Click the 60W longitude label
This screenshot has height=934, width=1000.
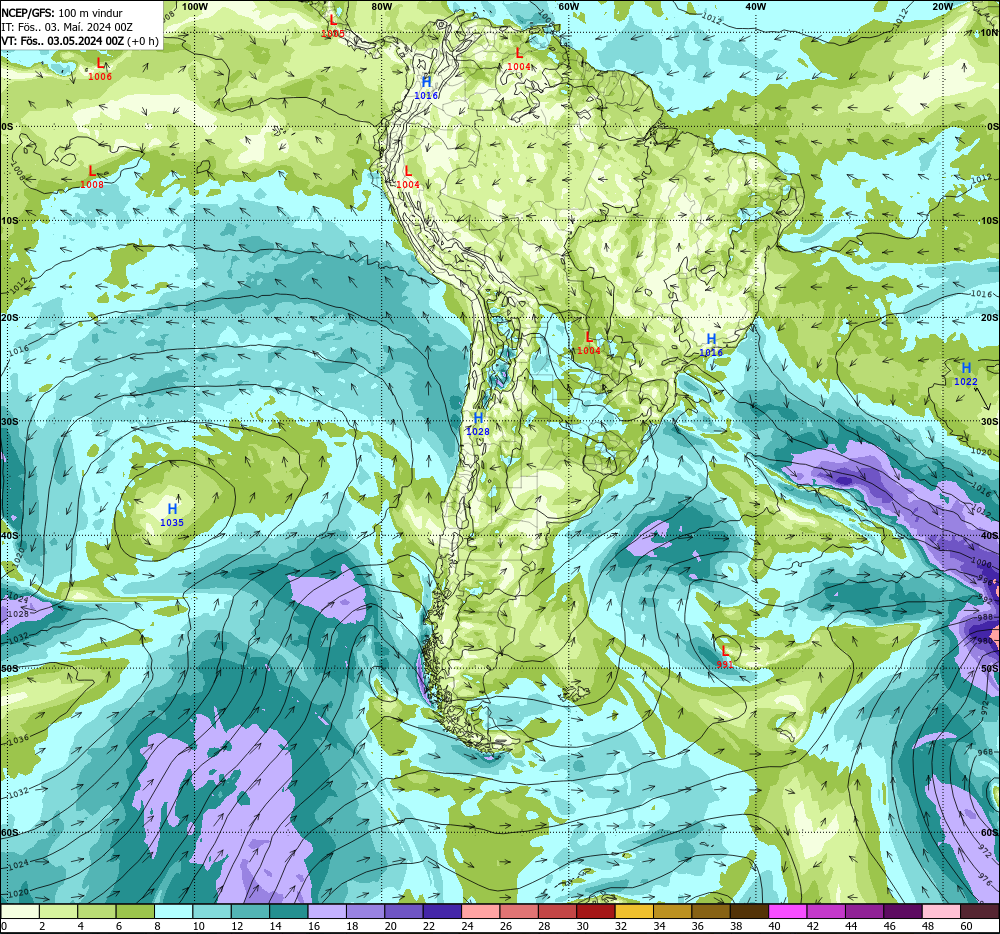[x=568, y=6]
